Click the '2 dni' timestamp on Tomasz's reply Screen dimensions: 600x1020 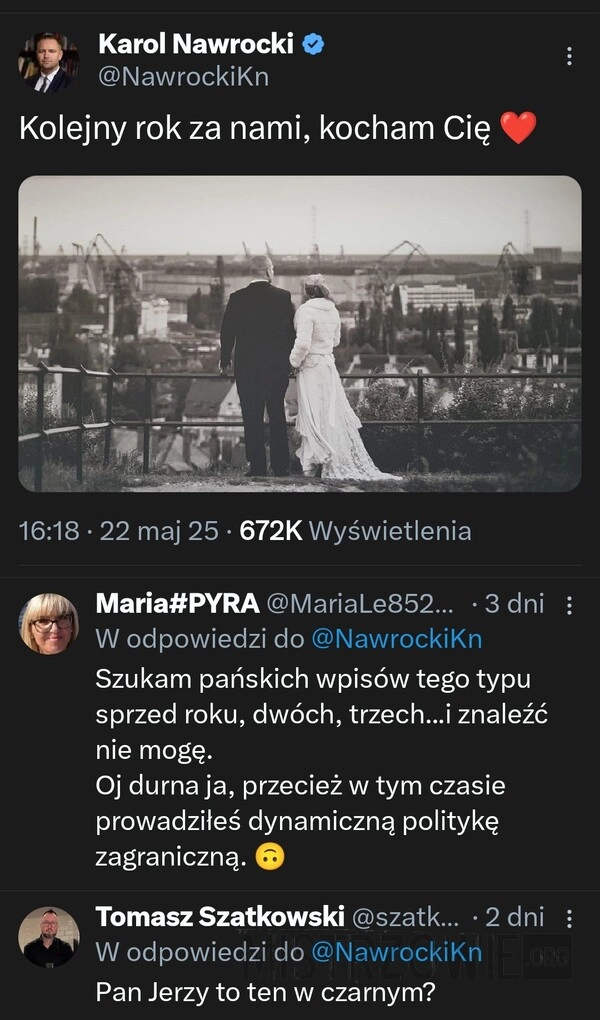[514, 916]
